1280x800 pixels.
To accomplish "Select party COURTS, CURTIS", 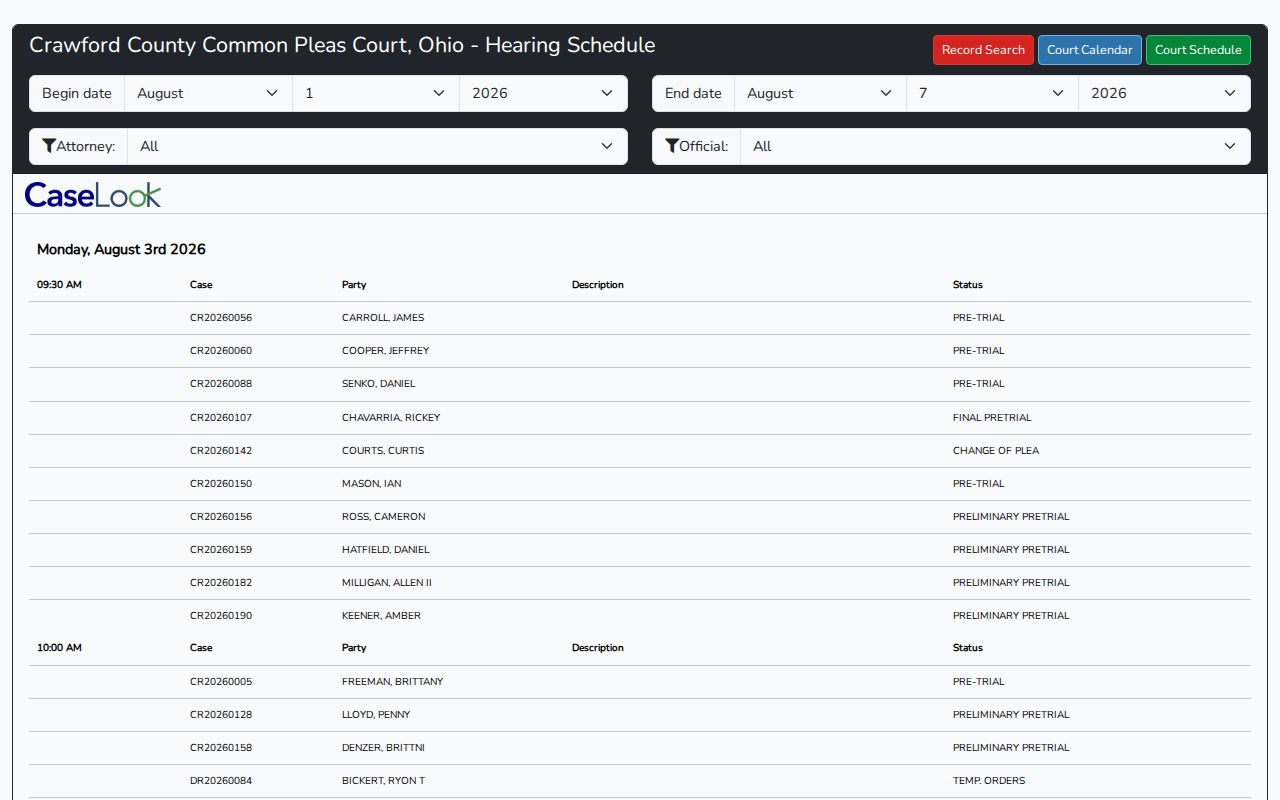I will [x=383, y=451].
